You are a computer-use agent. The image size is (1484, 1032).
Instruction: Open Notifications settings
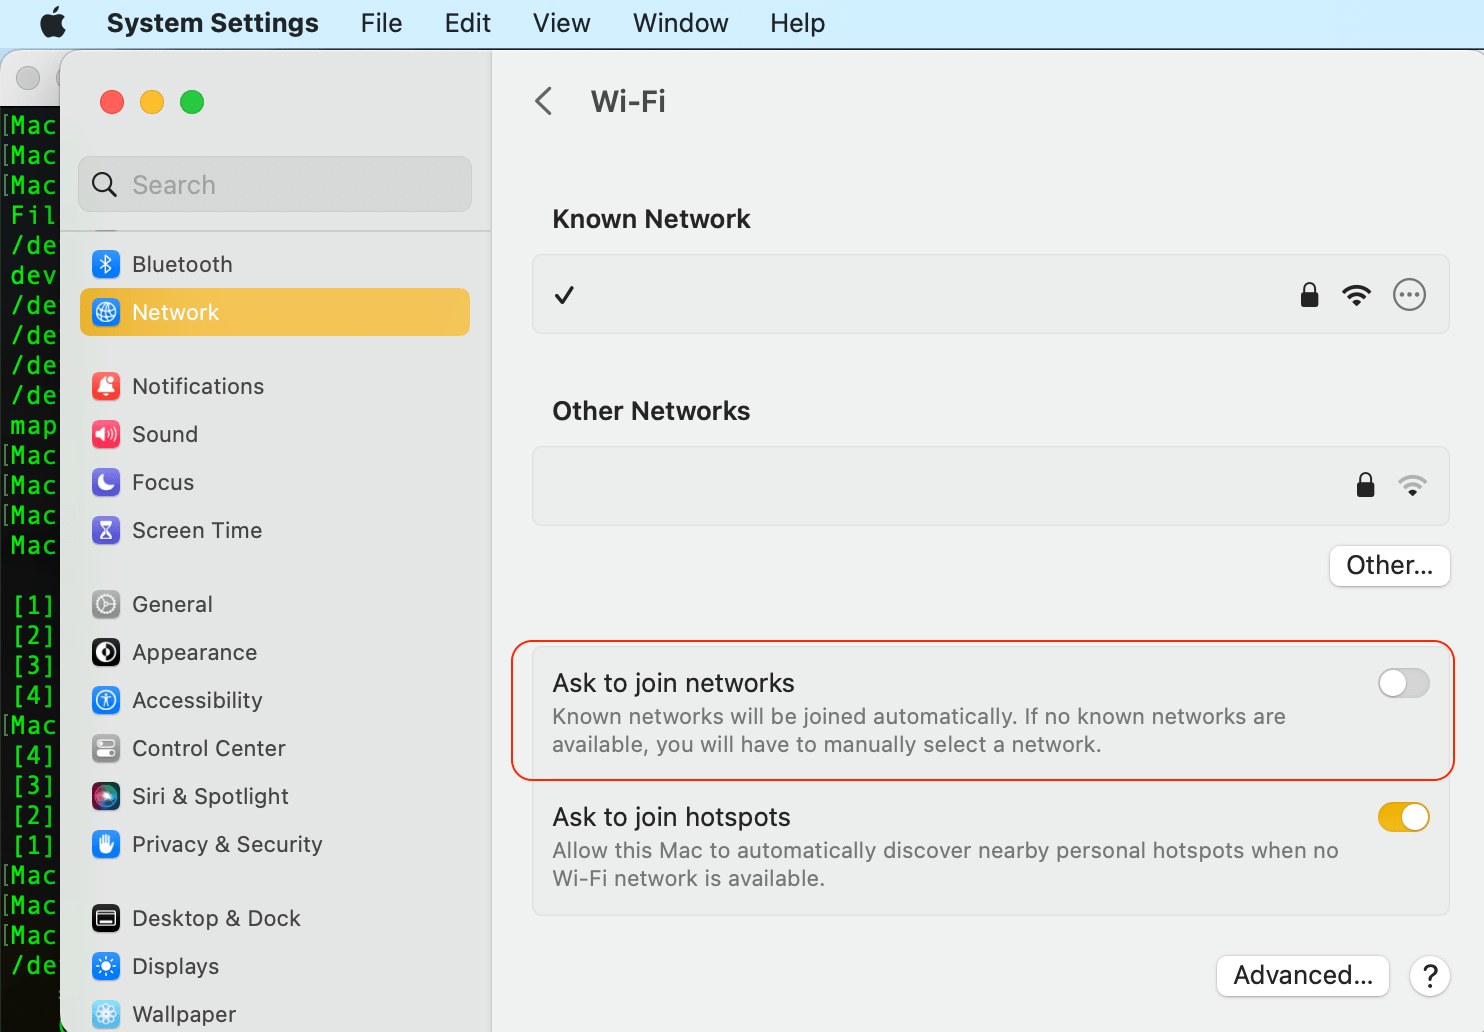pos(197,386)
